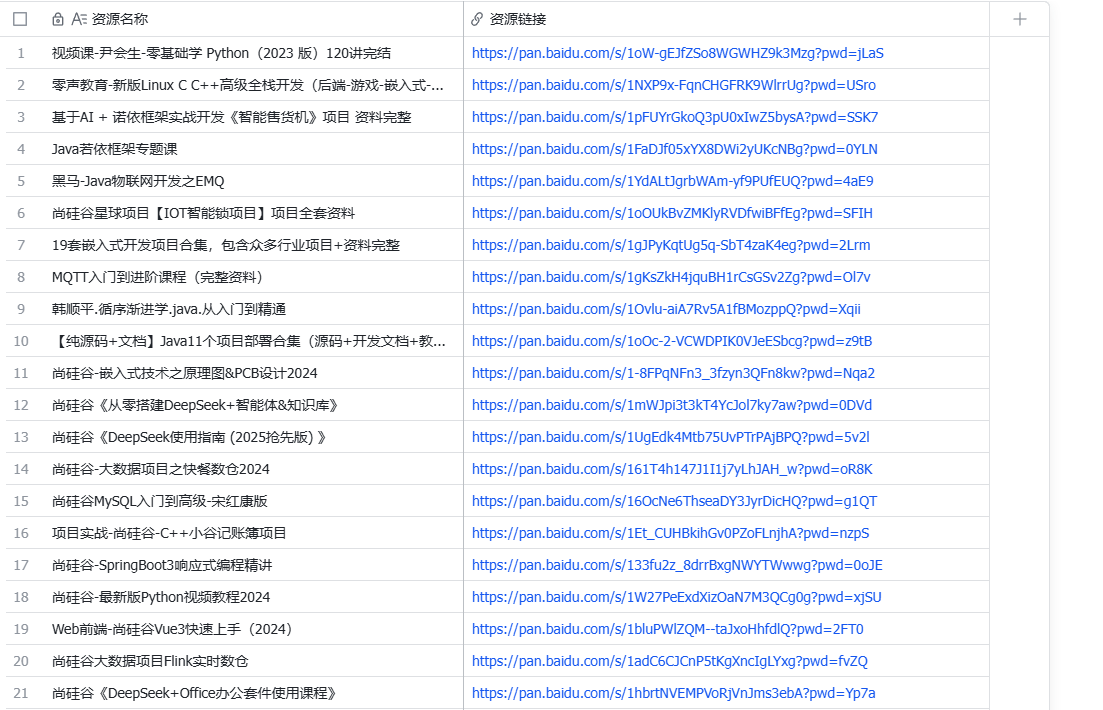Click the lock icon beside 资源名称 header
This screenshot has width=1103, height=710.
tap(58, 19)
